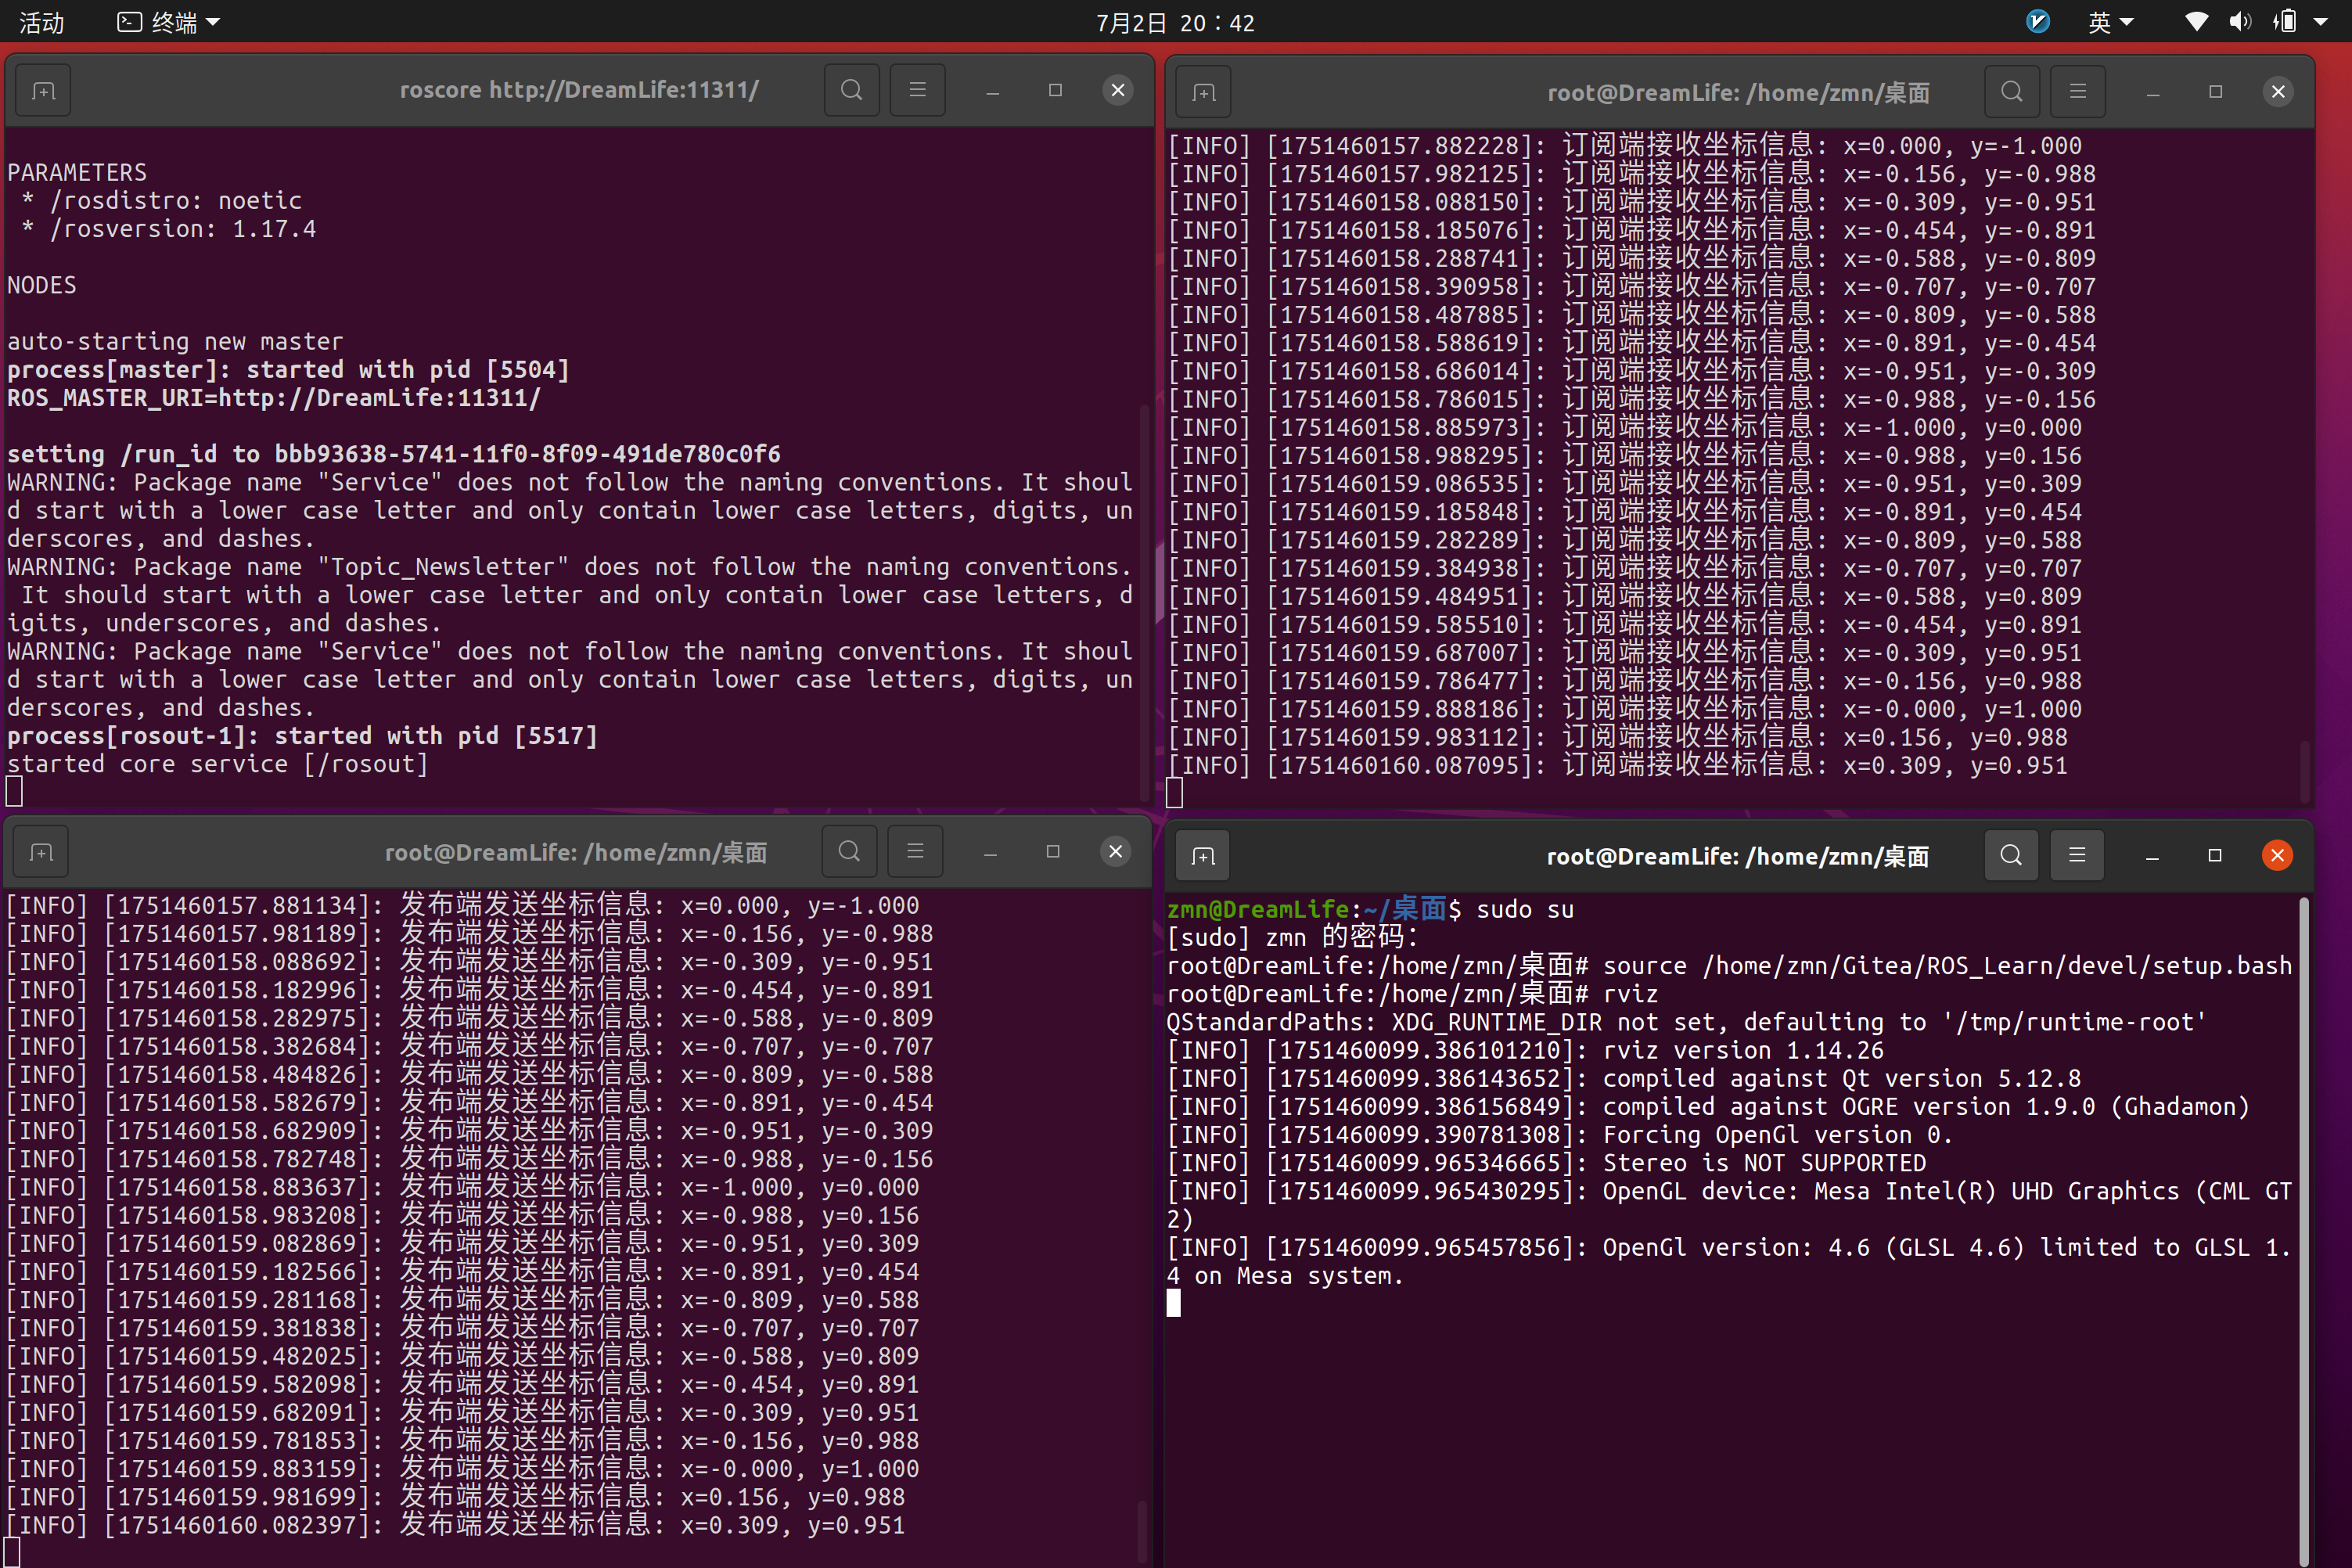The image size is (2352, 1568).
Task: Open new tab in publisher terminal (bottom-left)
Action: coord(42,852)
